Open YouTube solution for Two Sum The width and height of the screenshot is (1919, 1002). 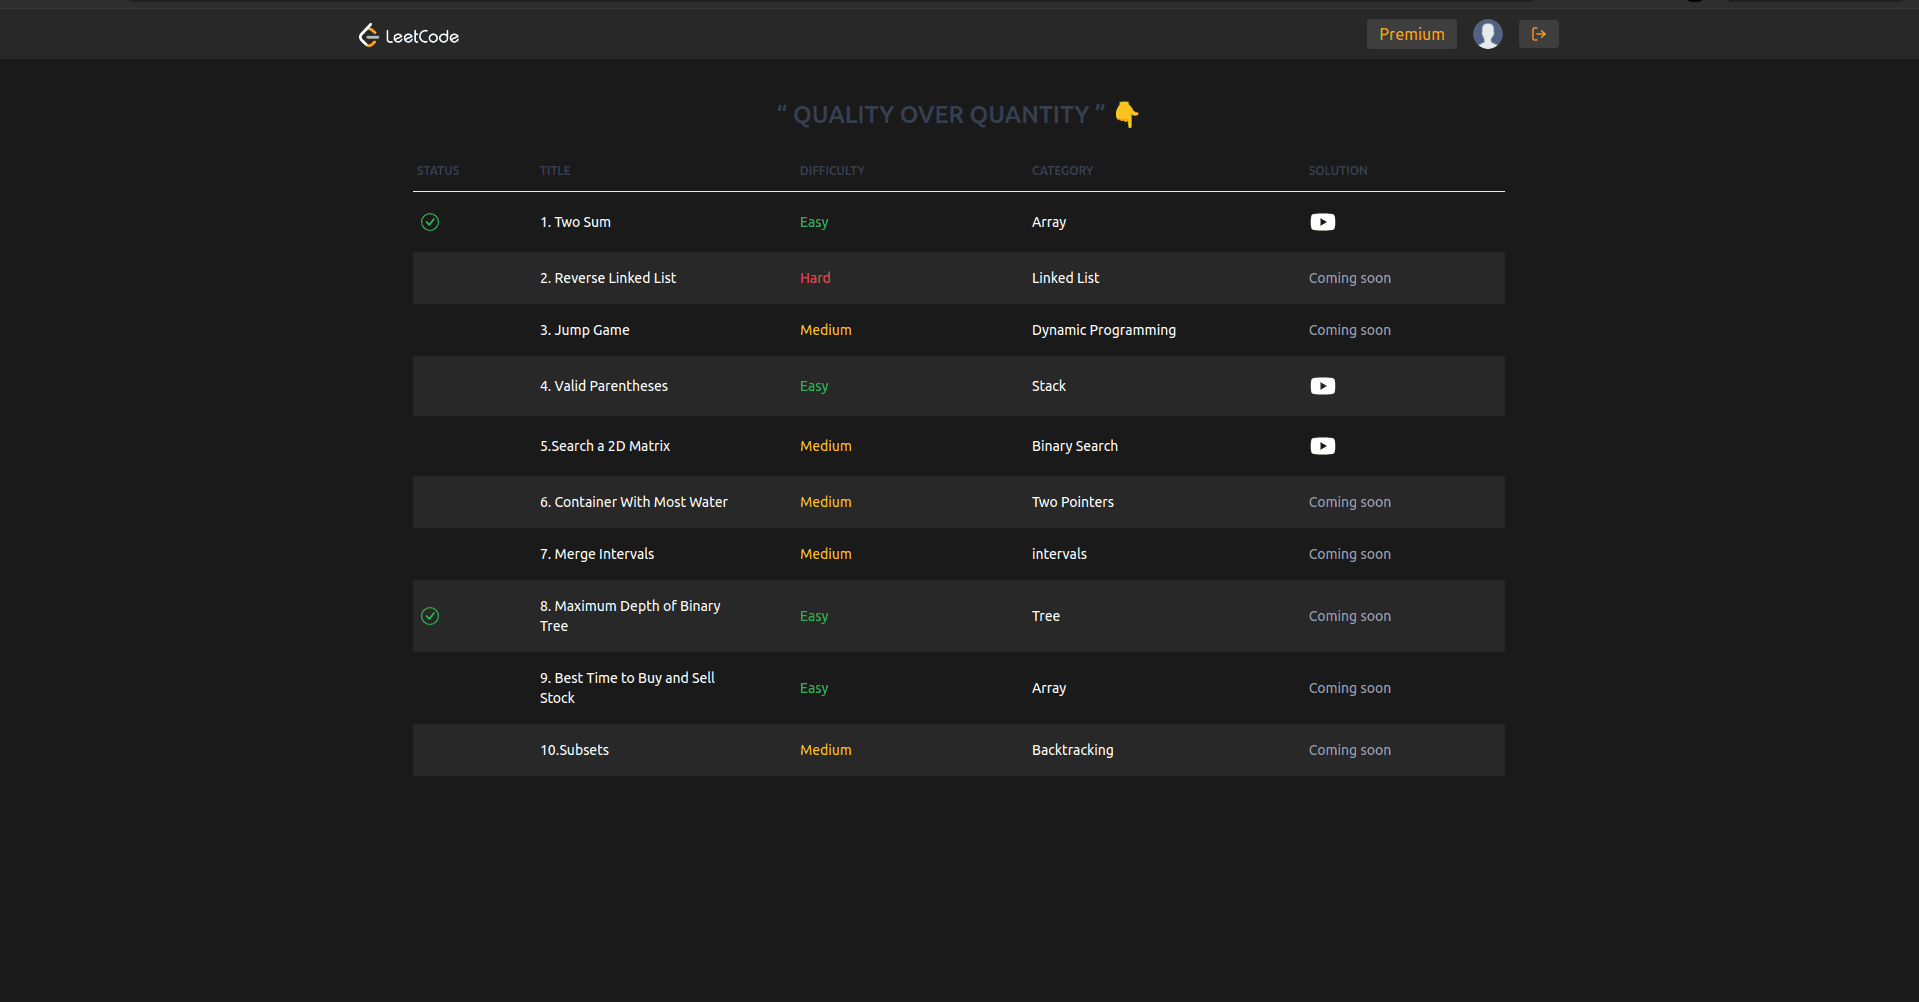tap(1322, 222)
